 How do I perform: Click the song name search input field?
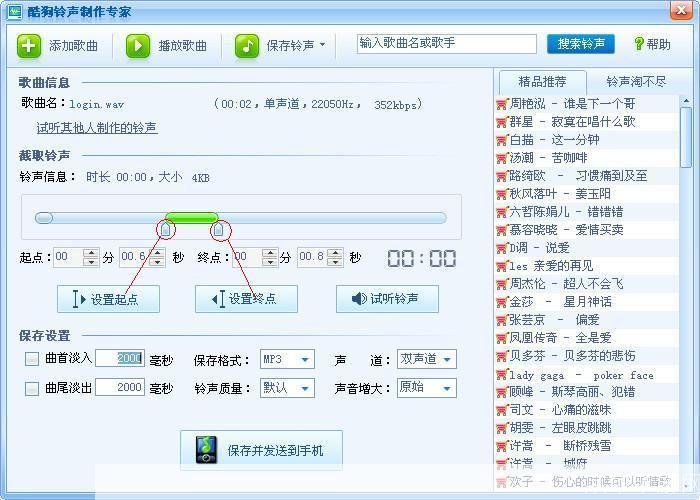(447, 44)
